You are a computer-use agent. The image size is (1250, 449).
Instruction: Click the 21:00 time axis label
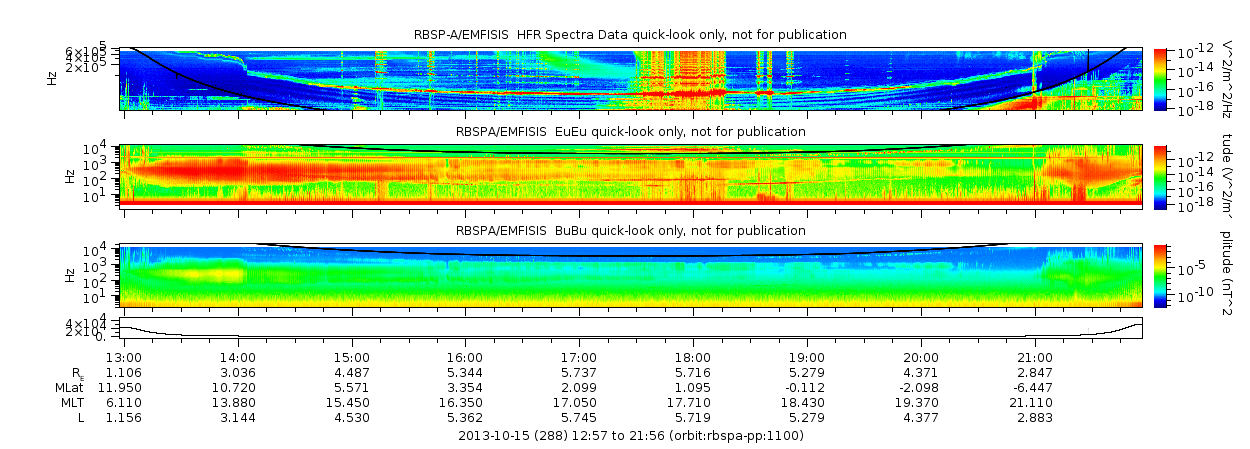1035,357
